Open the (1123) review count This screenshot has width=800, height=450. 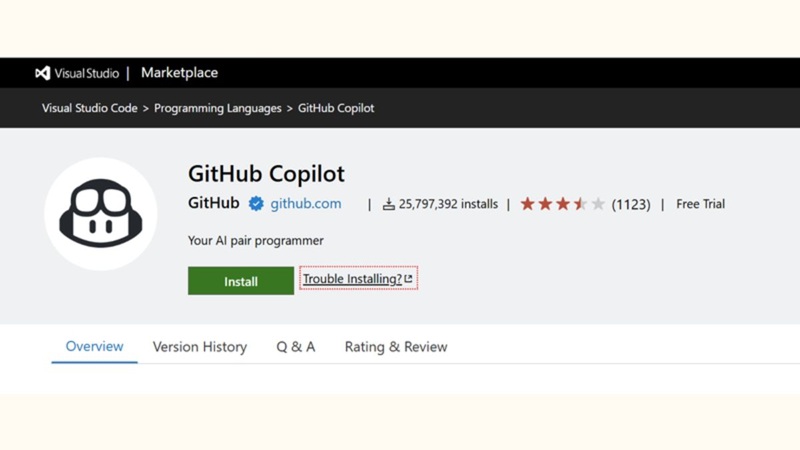[631, 205]
